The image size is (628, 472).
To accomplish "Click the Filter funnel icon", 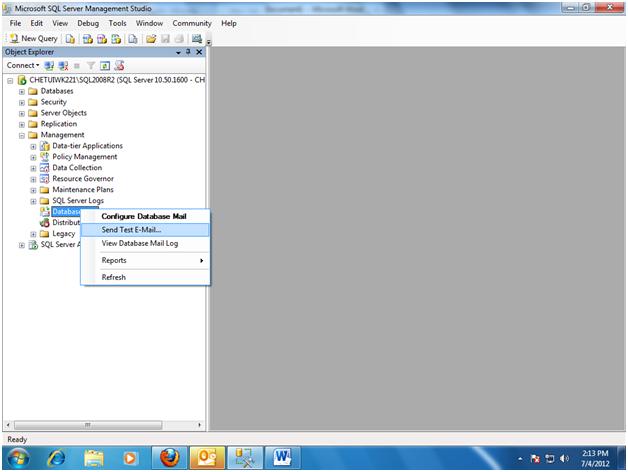I will click(91, 66).
